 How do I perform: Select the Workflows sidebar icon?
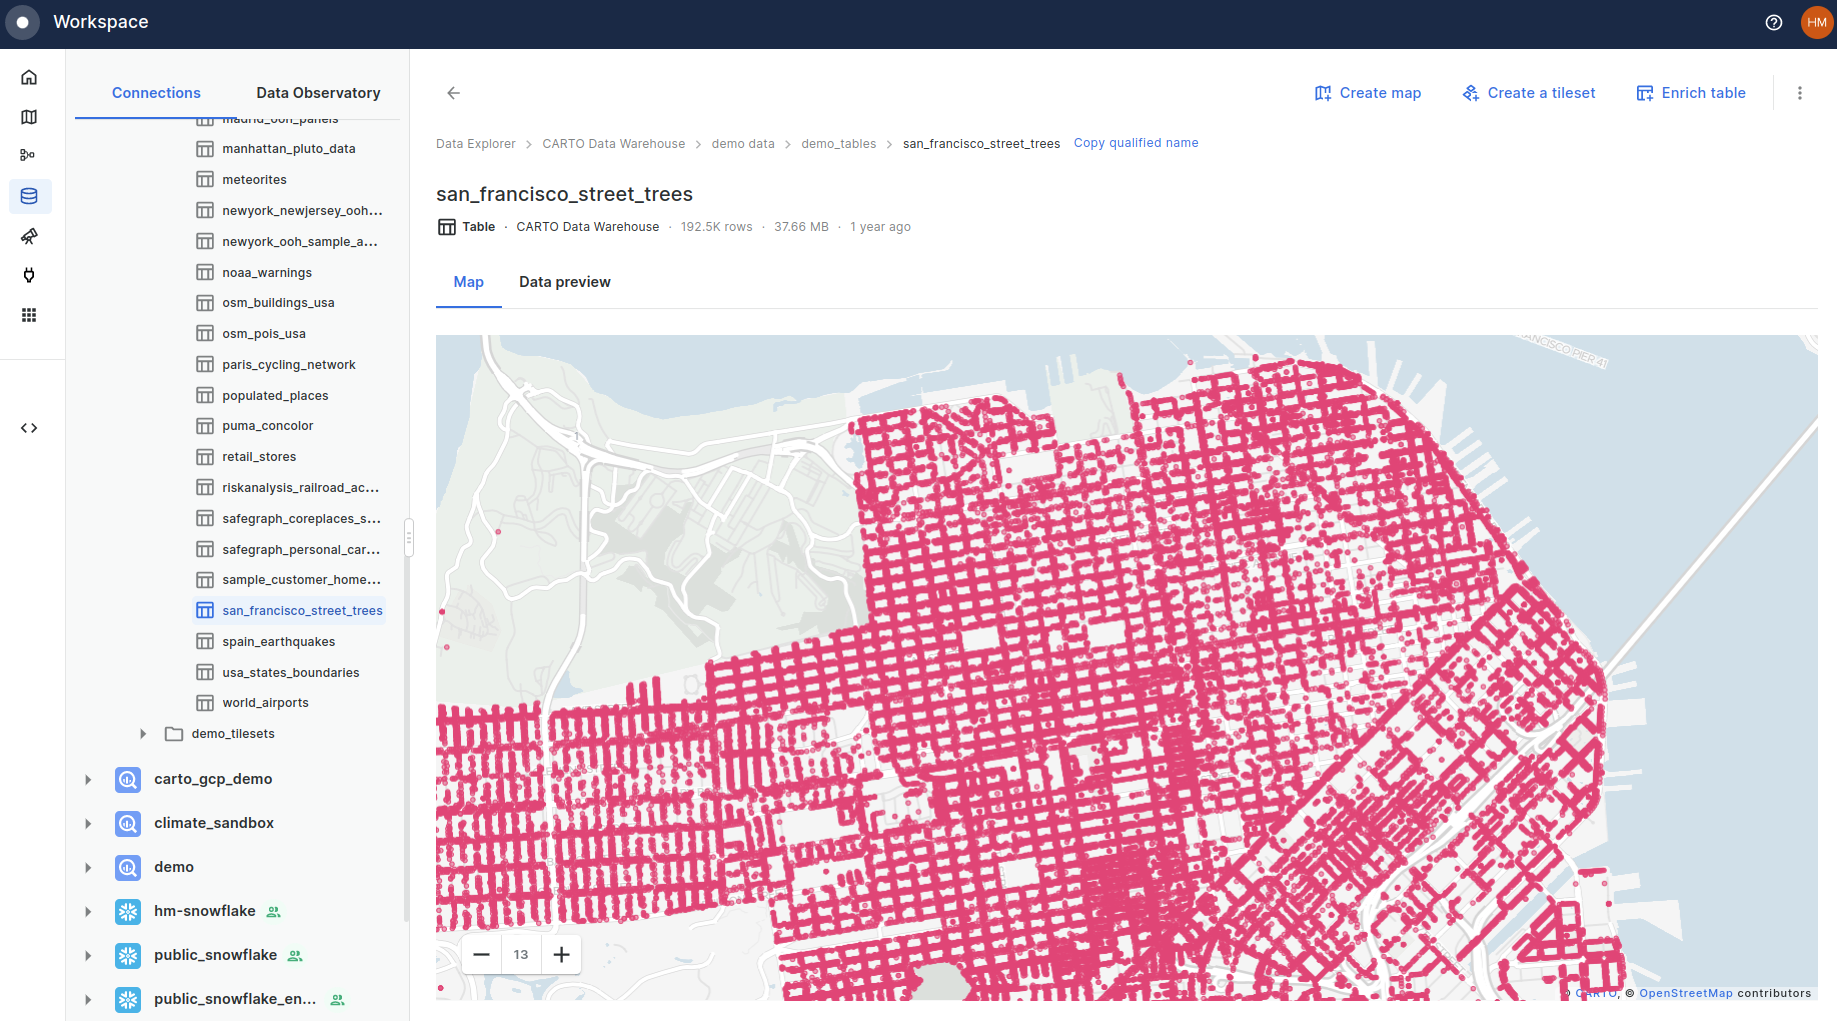pos(28,155)
